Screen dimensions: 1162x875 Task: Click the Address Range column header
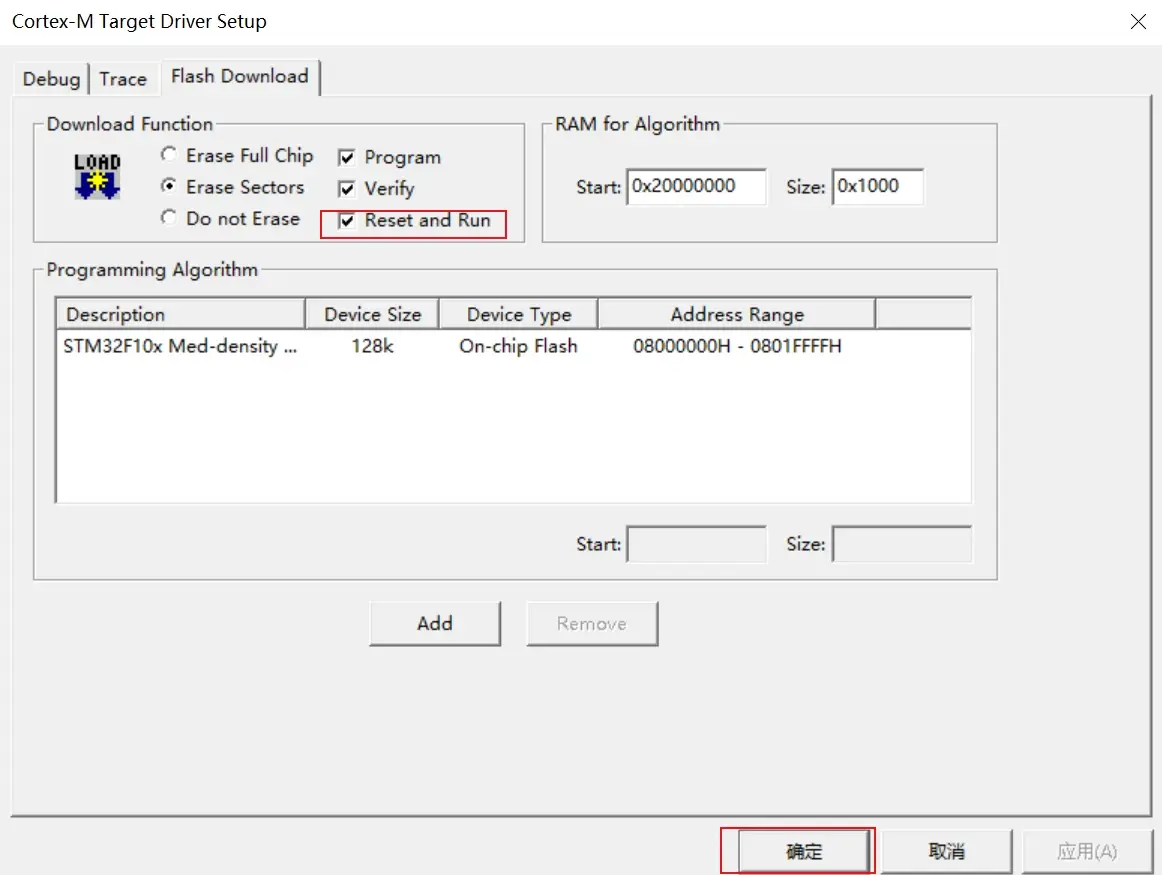[x=737, y=314]
